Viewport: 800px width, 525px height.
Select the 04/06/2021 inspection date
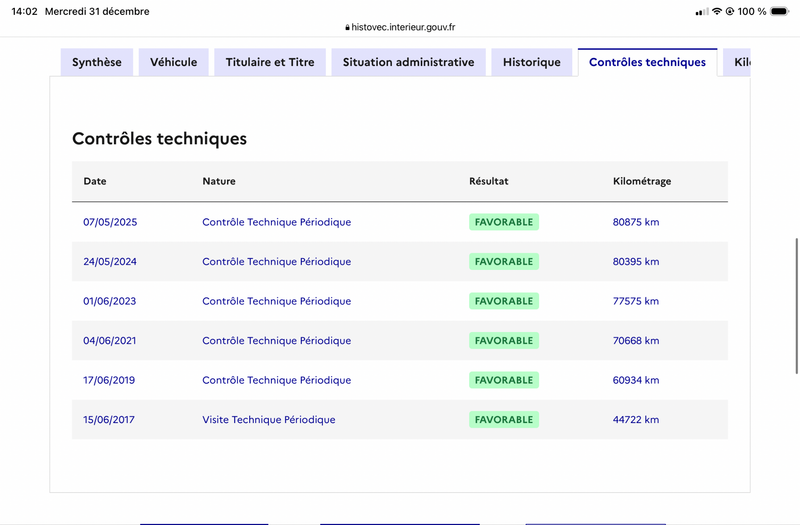point(110,341)
